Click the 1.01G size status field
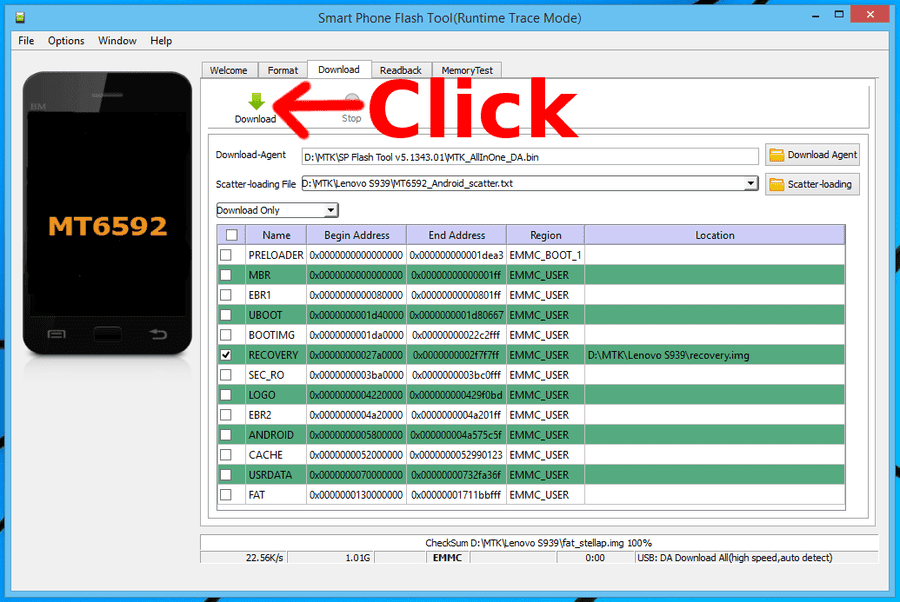Viewport: 900px width, 602px height. click(331, 557)
